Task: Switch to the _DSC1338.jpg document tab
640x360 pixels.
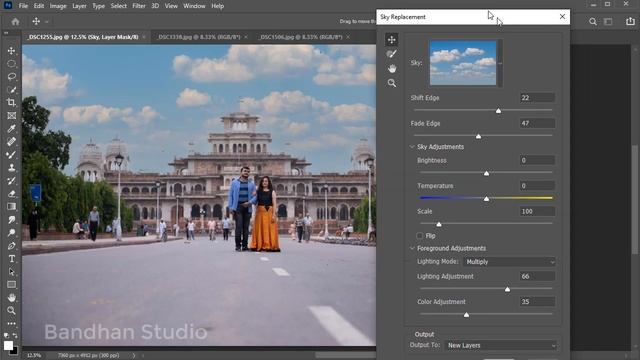Action: click(198, 37)
